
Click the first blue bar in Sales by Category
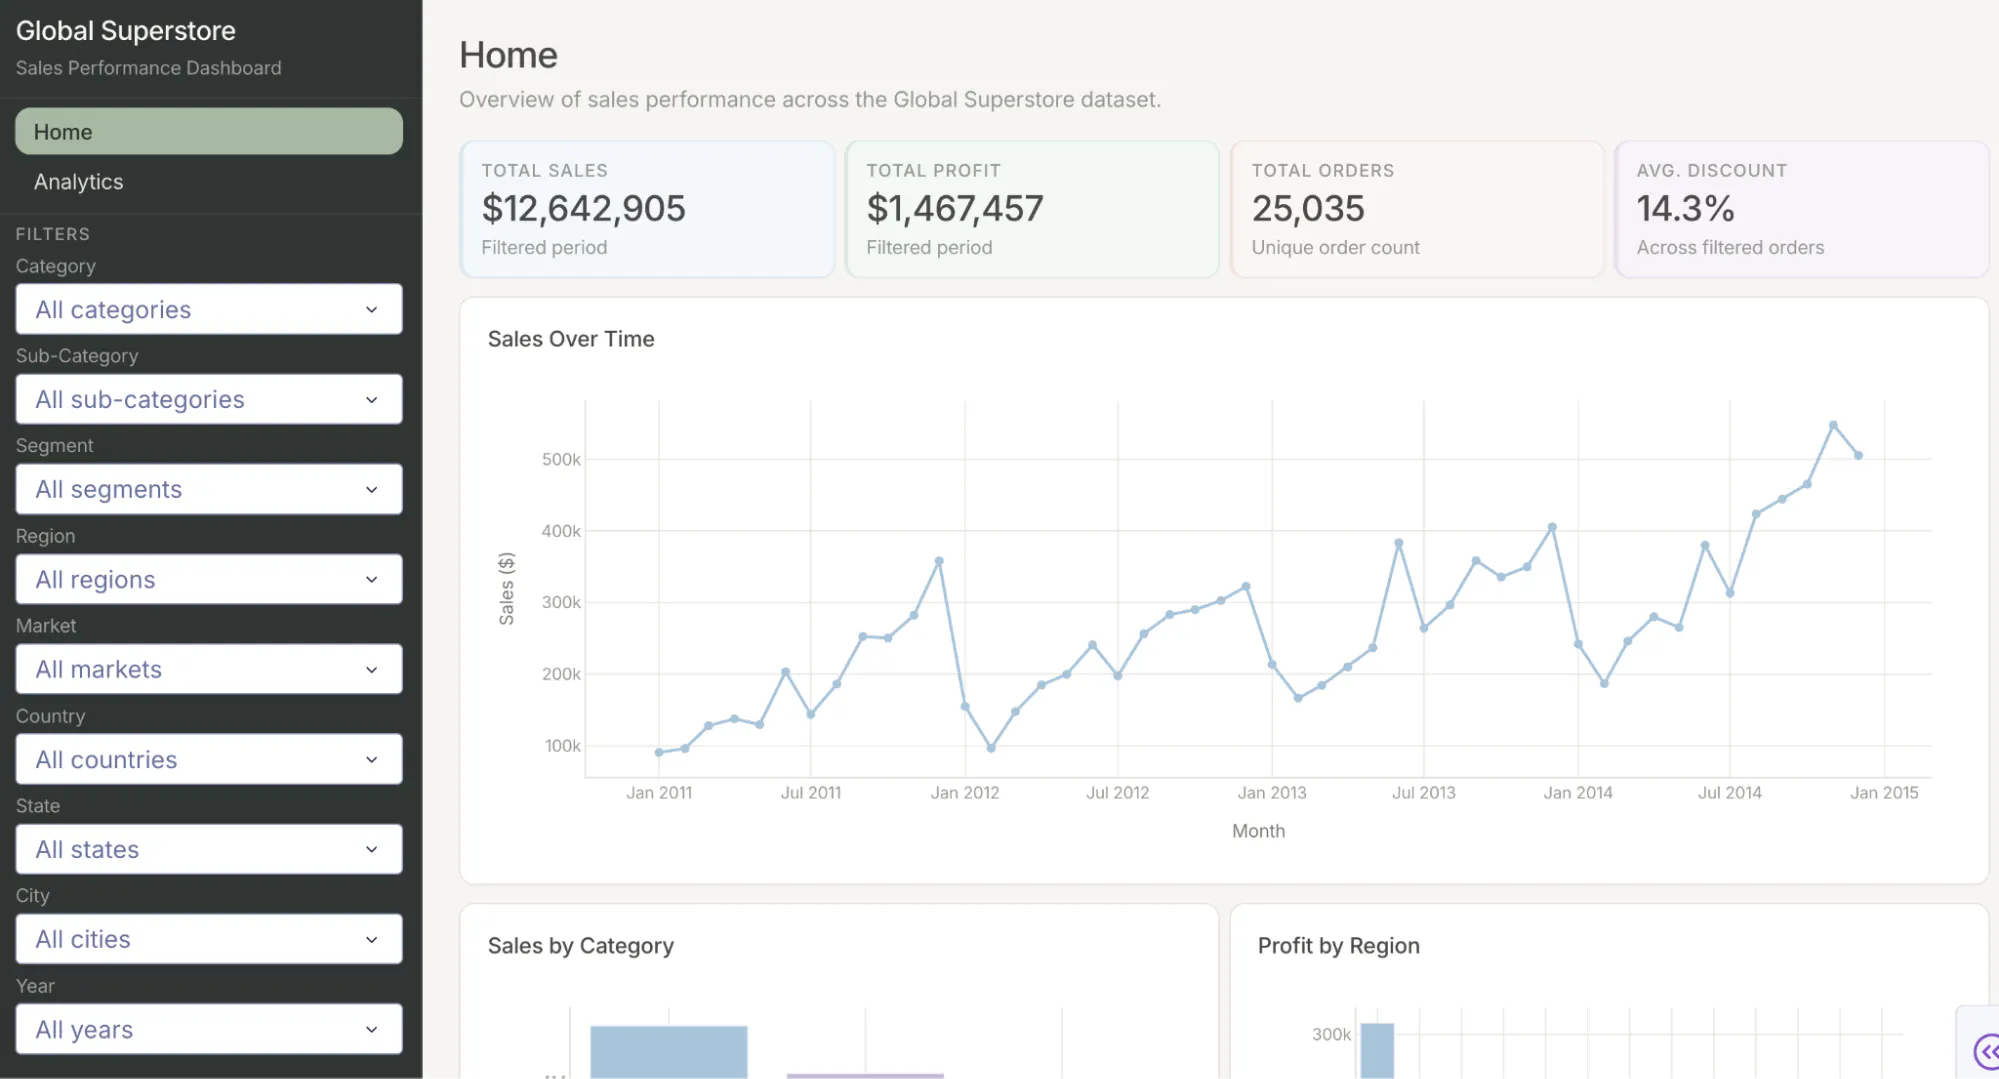click(x=669, y=1052)
